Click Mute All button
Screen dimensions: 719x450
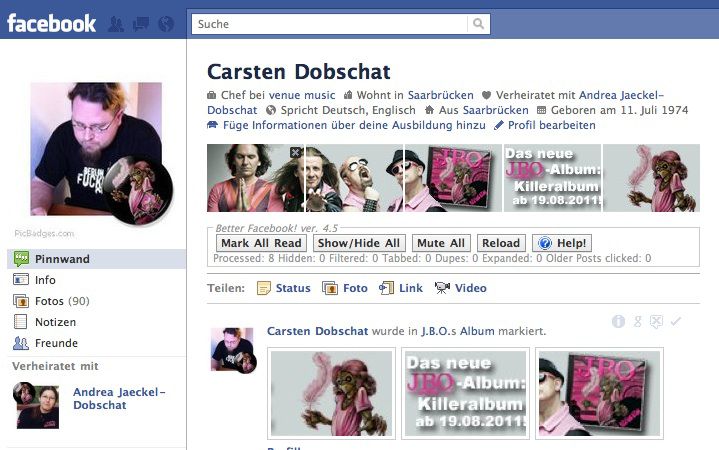441,243
